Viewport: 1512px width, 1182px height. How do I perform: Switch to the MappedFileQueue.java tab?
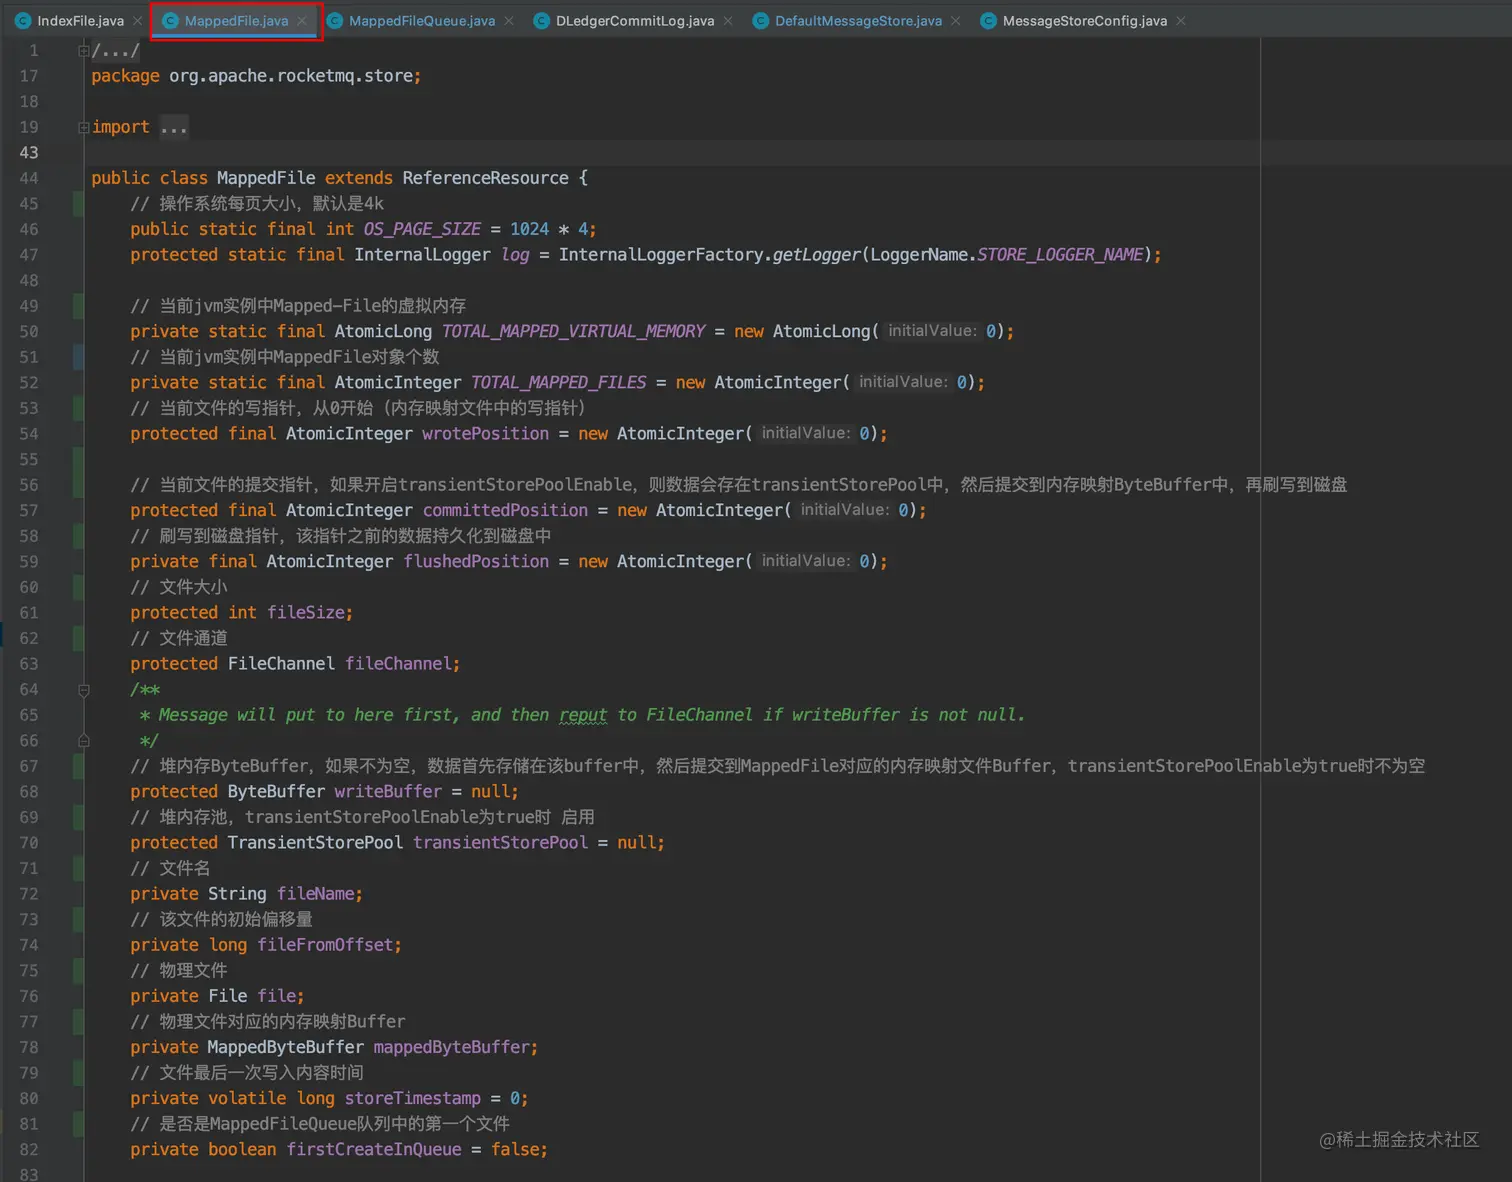pyautogui.click(x=419, y=20)
